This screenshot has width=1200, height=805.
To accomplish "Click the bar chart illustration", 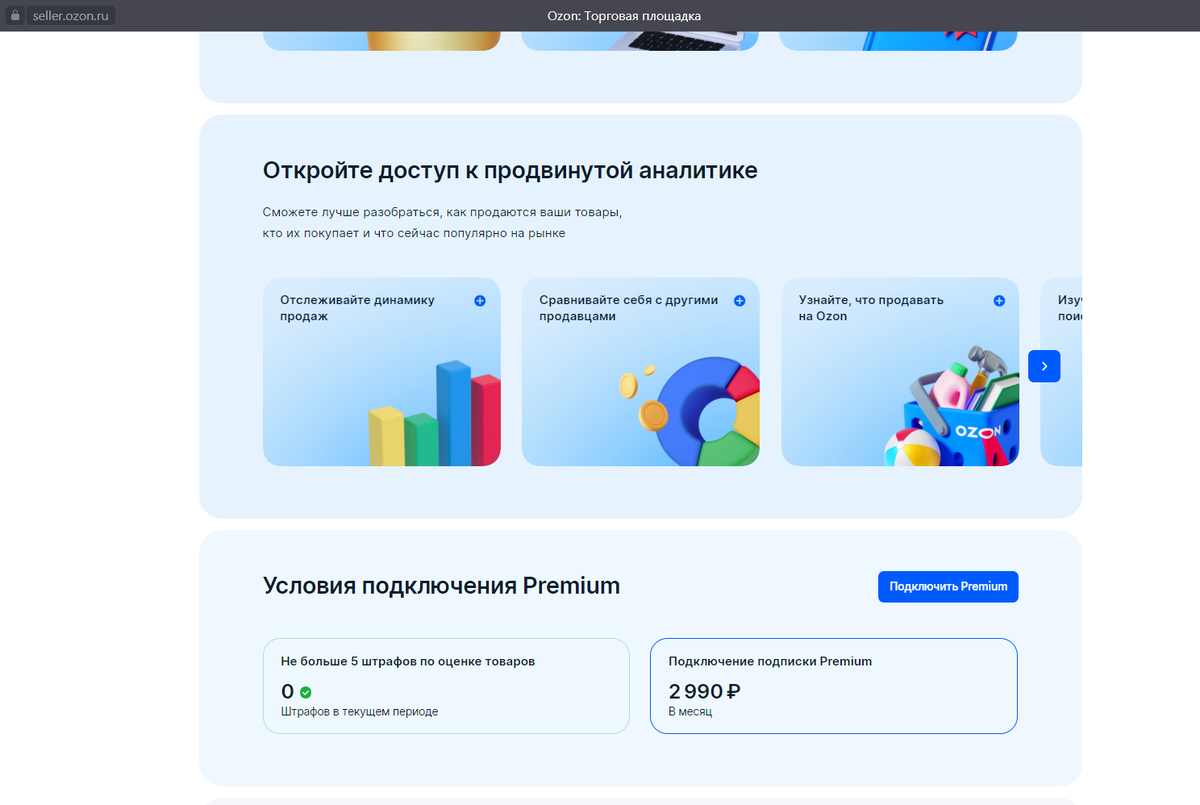I will [434, 414].
